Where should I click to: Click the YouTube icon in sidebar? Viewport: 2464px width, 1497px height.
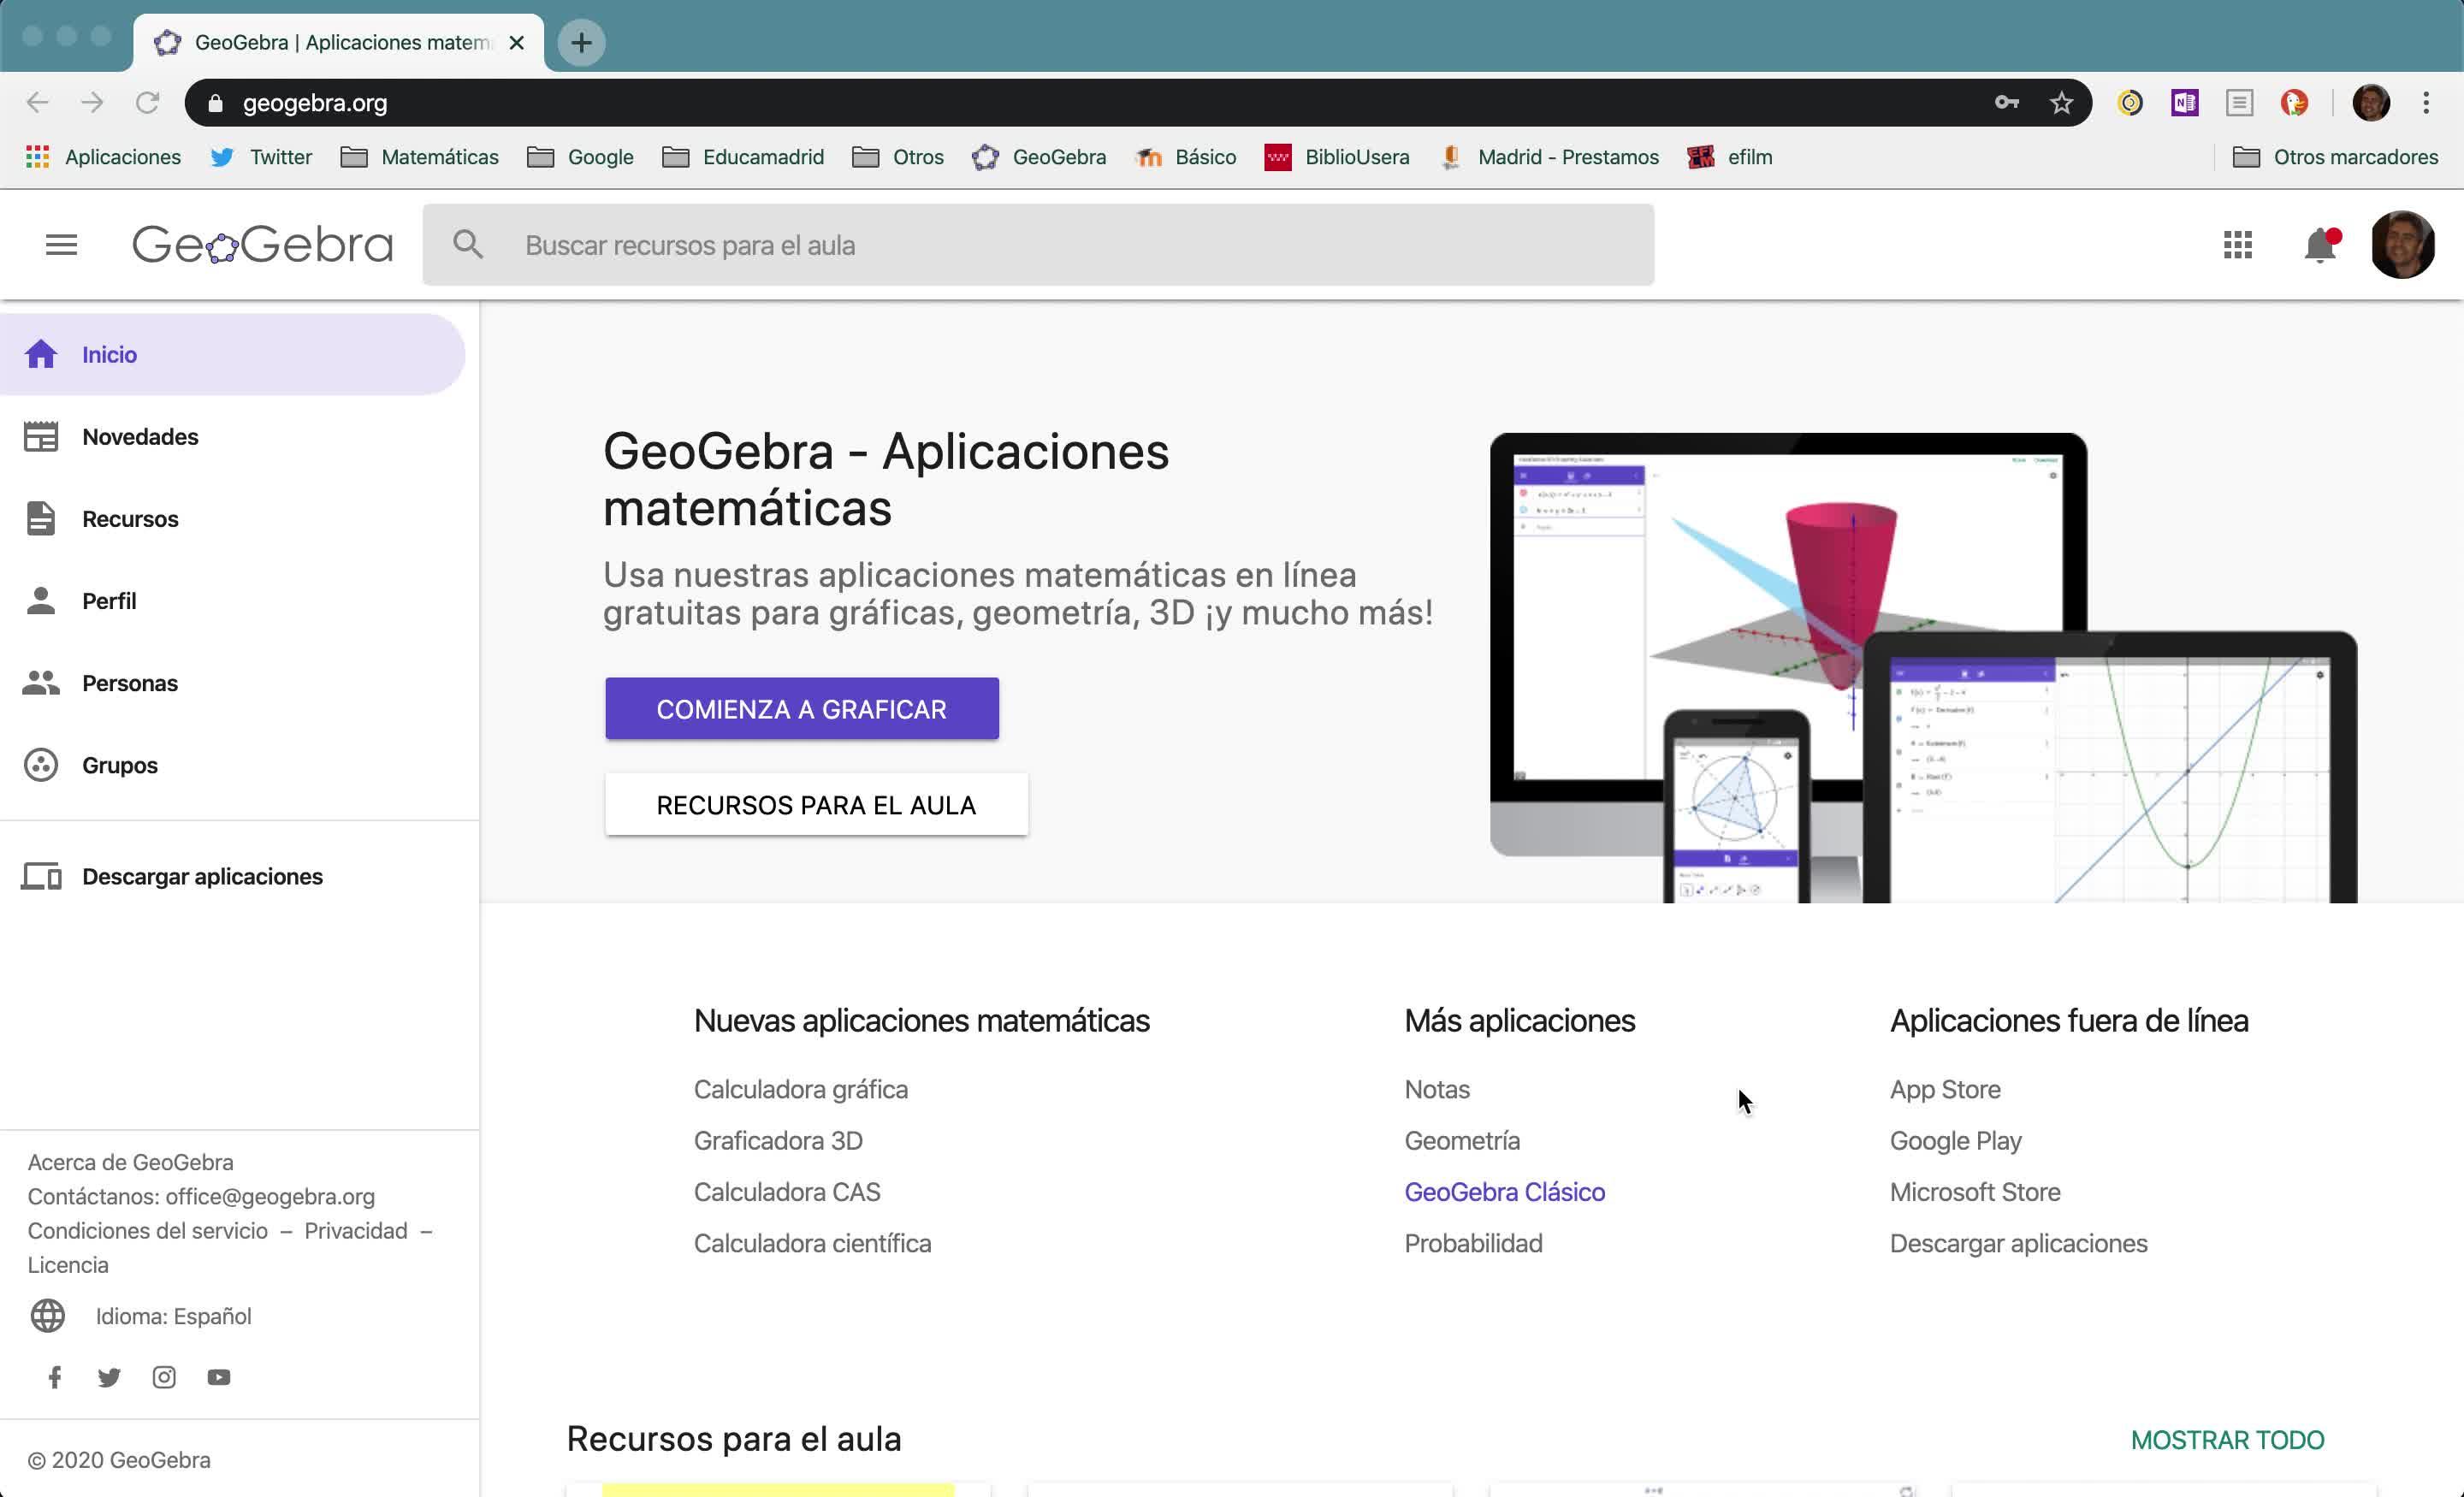[x=219, y=1377]
